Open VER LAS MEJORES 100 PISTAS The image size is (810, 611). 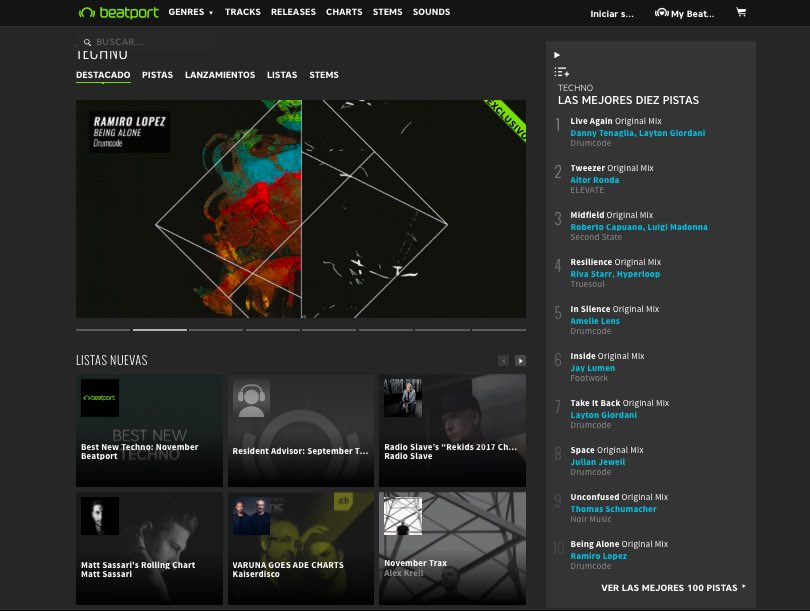[x=669, y=588]
